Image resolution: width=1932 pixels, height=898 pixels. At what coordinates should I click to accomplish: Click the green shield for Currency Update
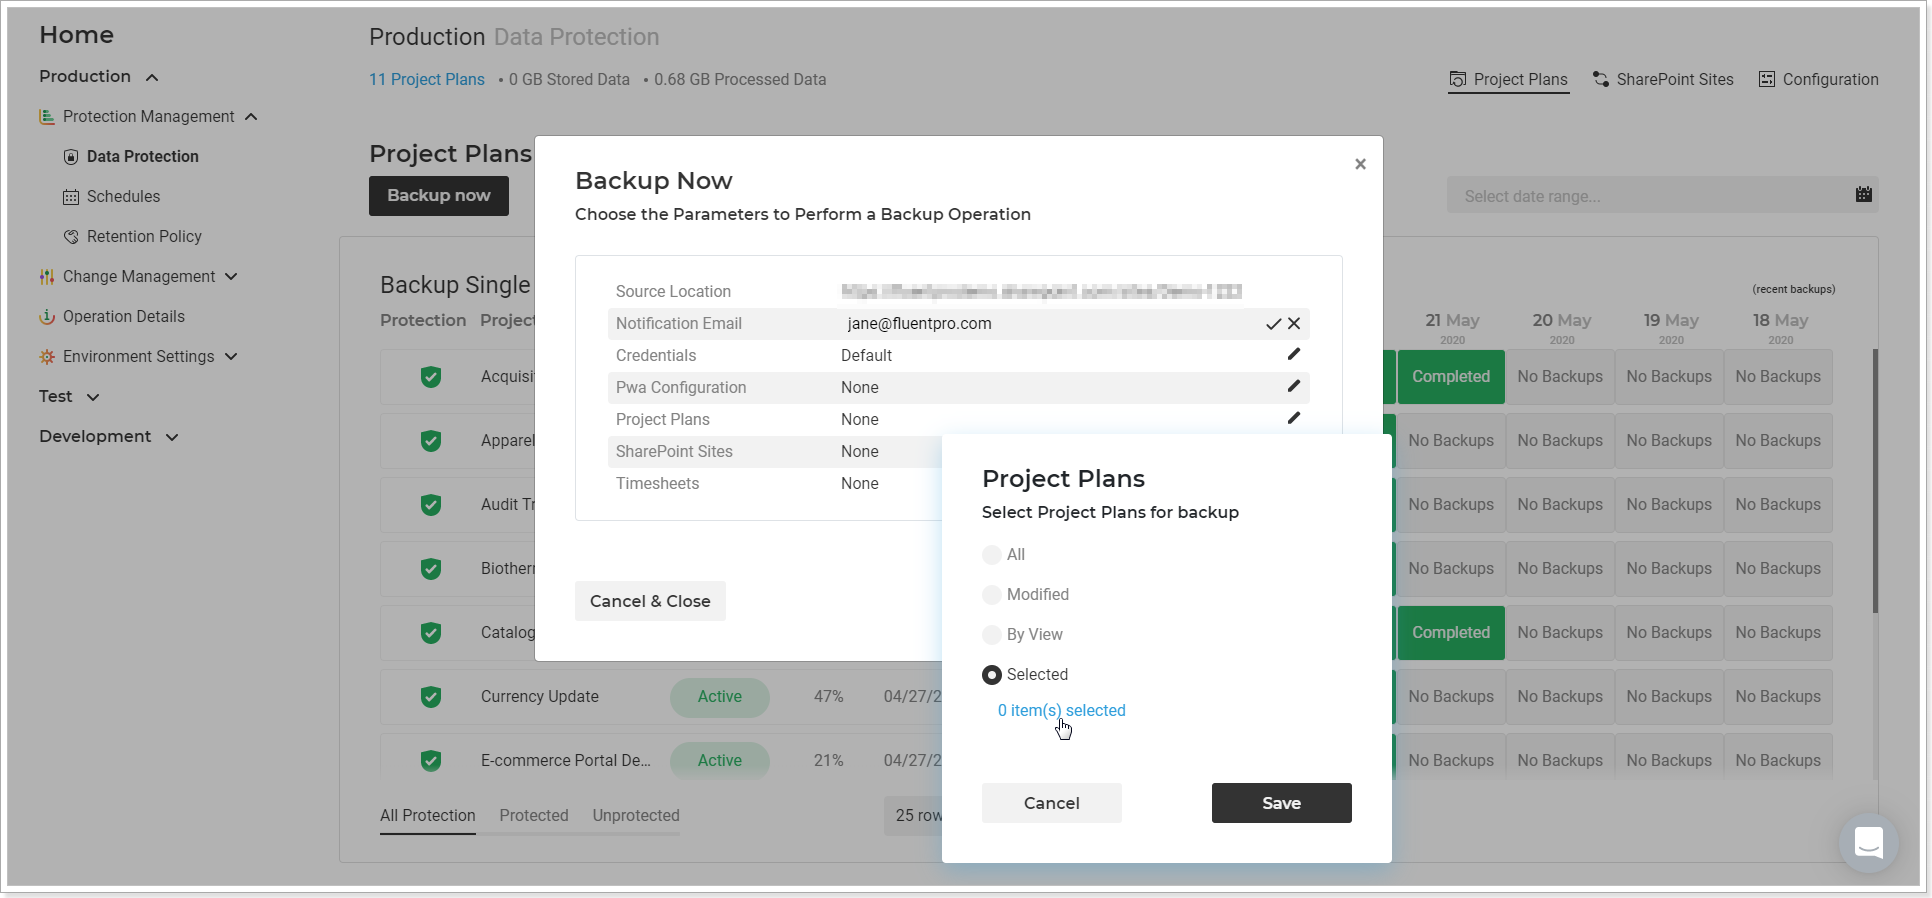click(431, 697)
